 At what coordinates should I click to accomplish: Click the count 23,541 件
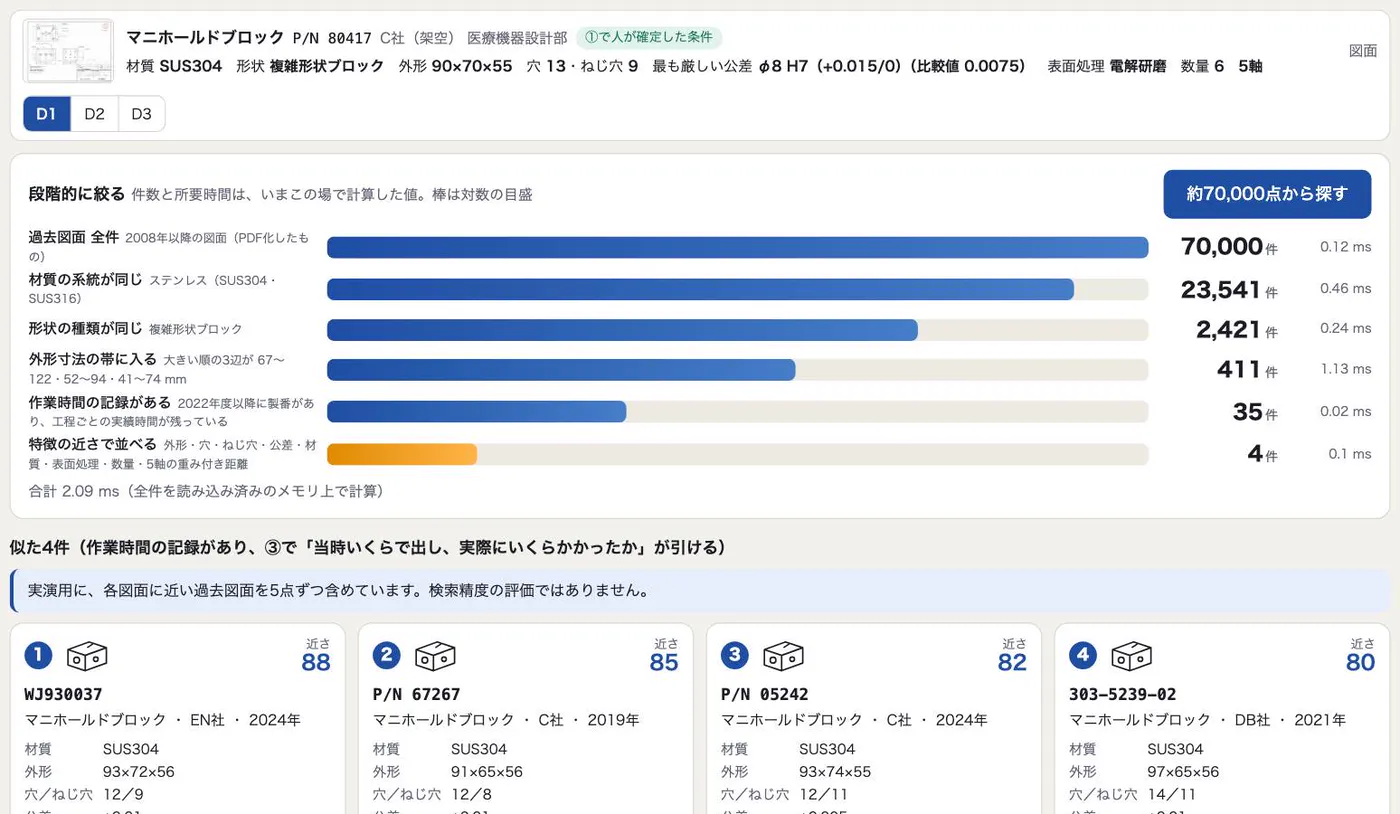(x=1229, y=290)
